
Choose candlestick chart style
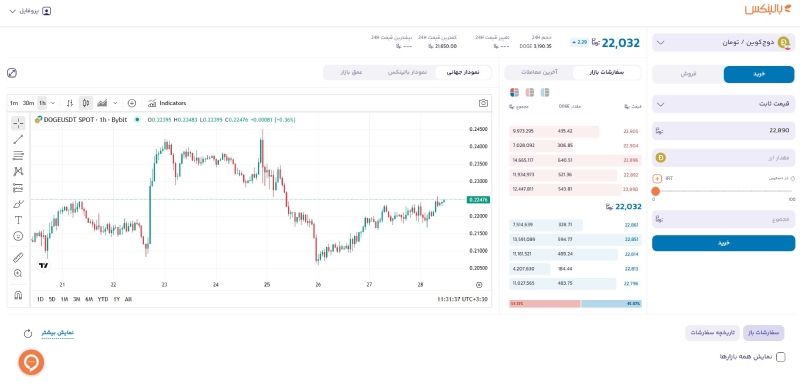click(86, 103)
